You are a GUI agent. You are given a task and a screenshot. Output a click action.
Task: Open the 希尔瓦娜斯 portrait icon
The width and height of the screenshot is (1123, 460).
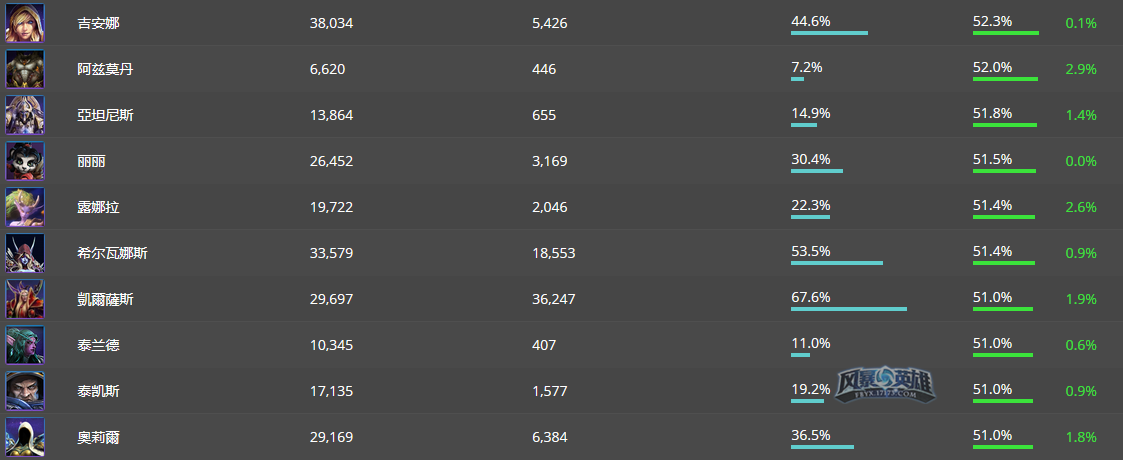pos(25,253)
